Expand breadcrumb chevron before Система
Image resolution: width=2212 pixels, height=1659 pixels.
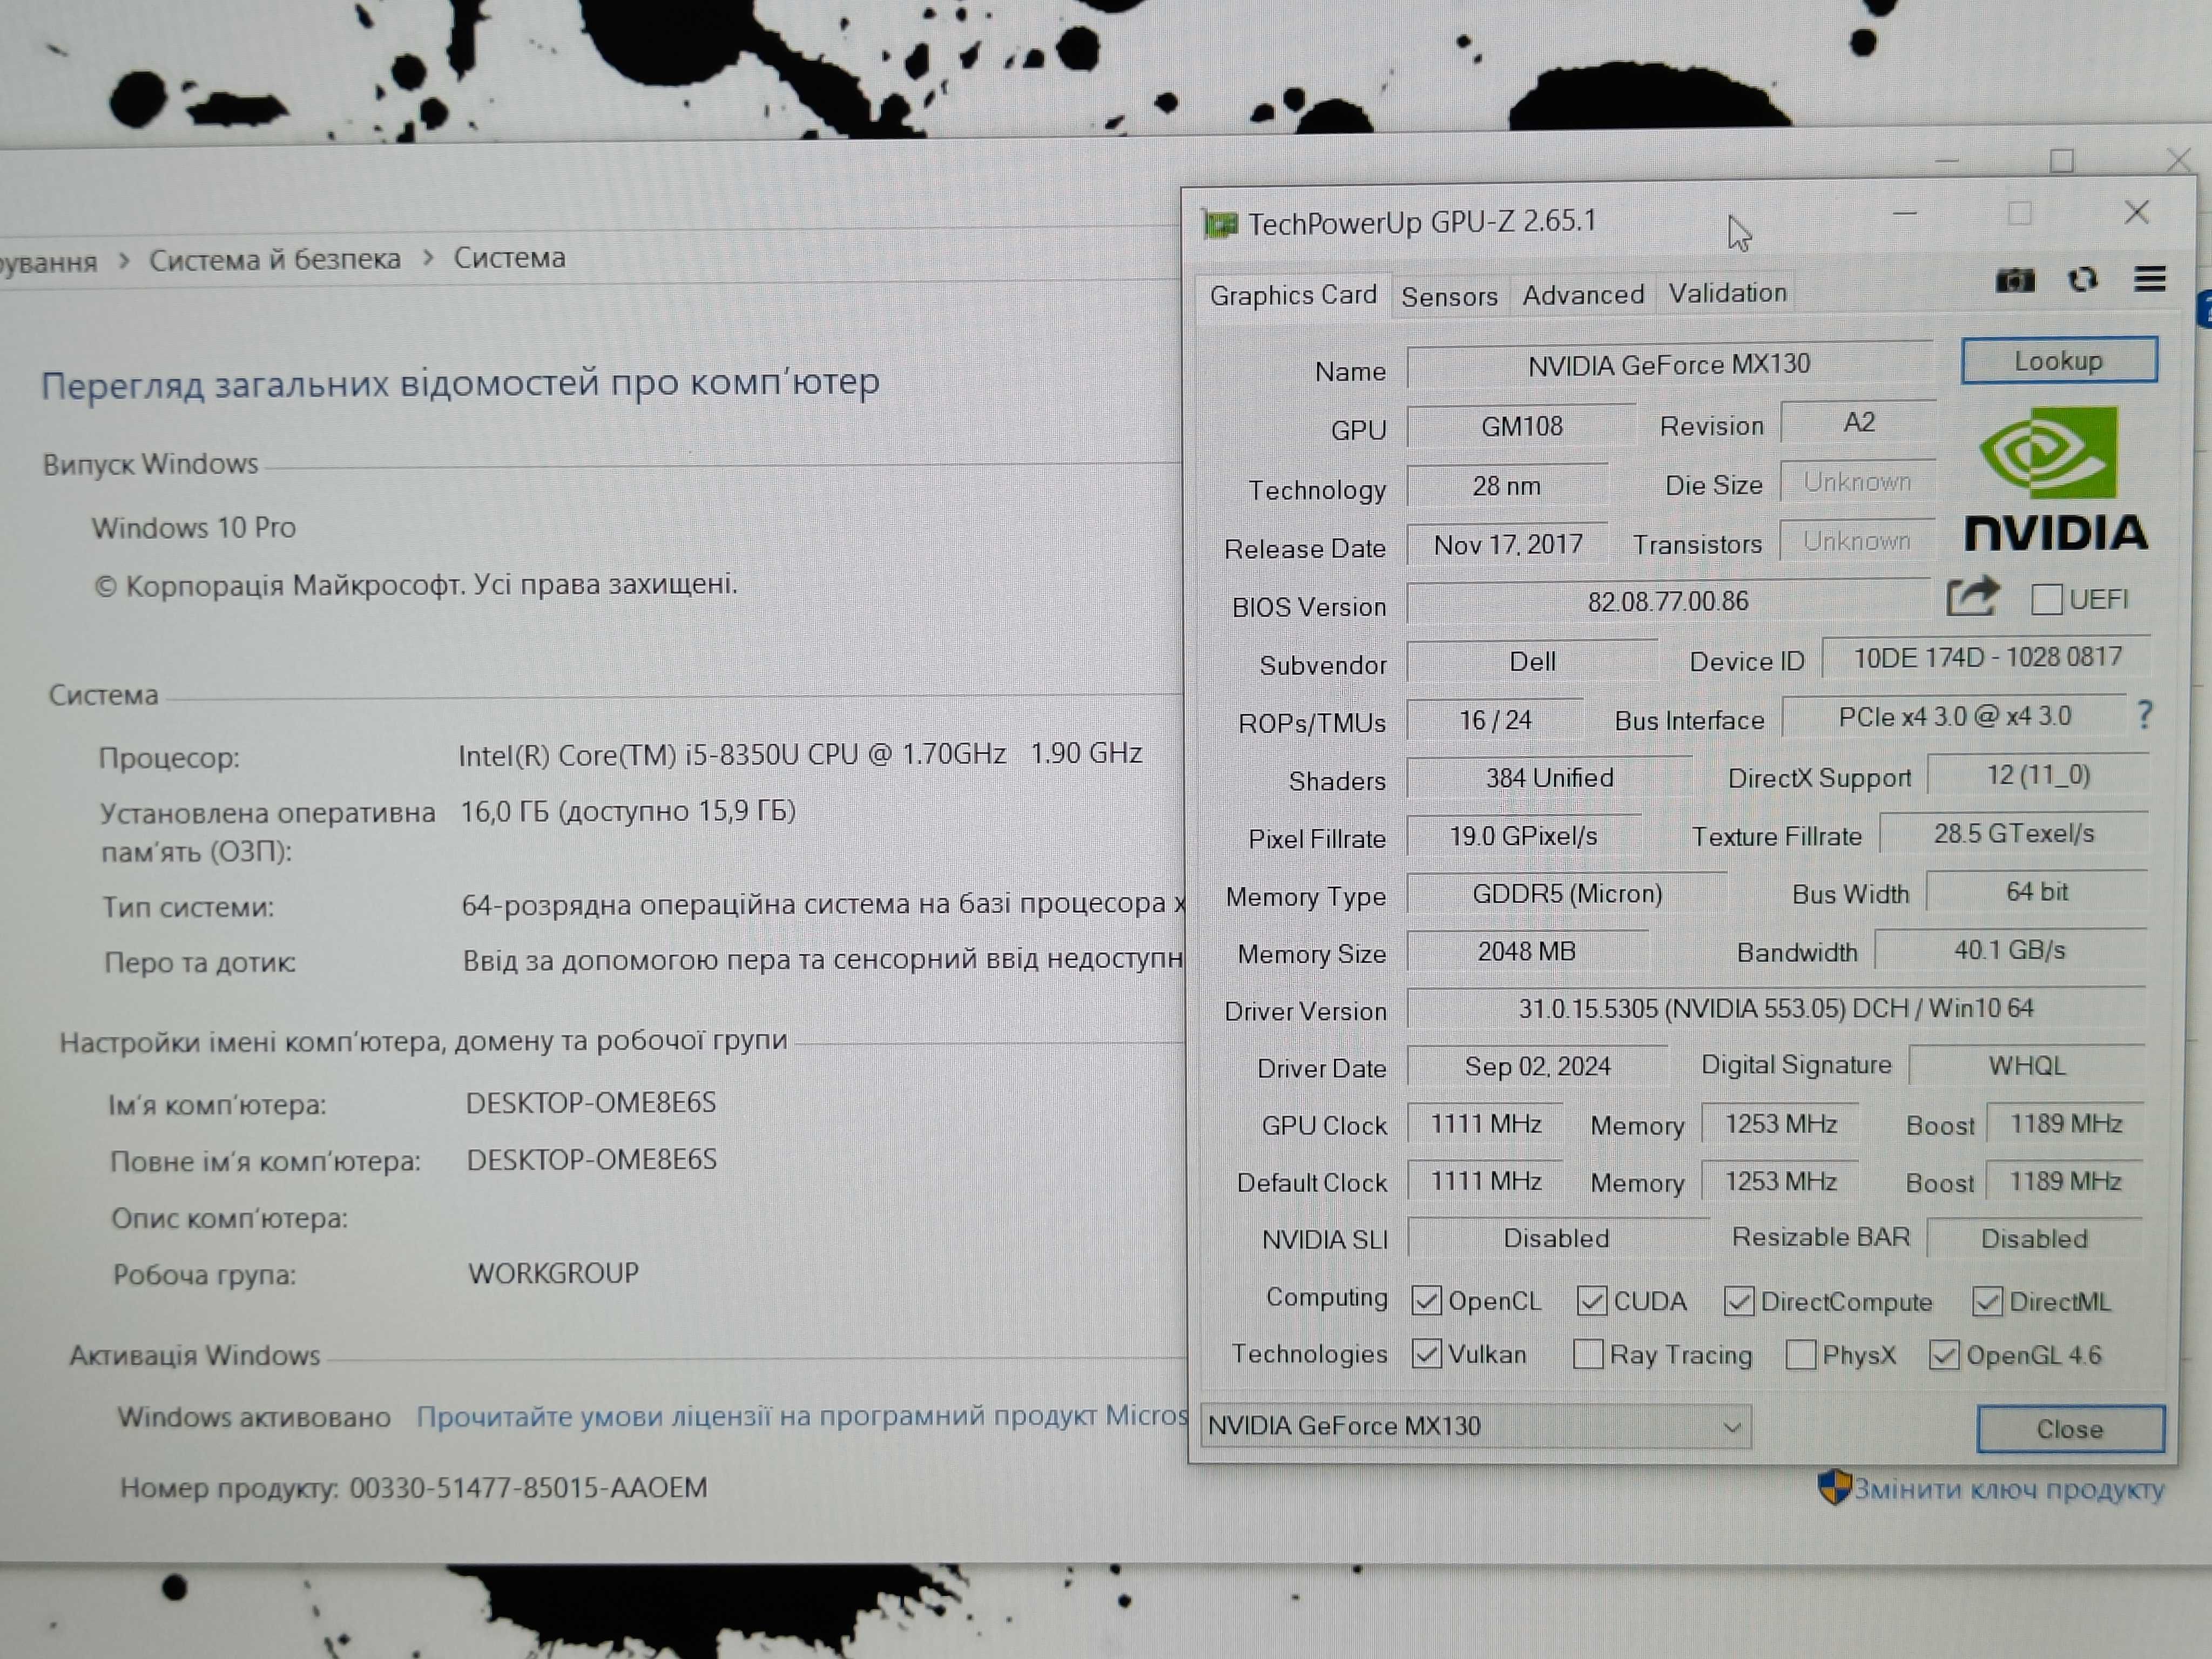[428, 258]
